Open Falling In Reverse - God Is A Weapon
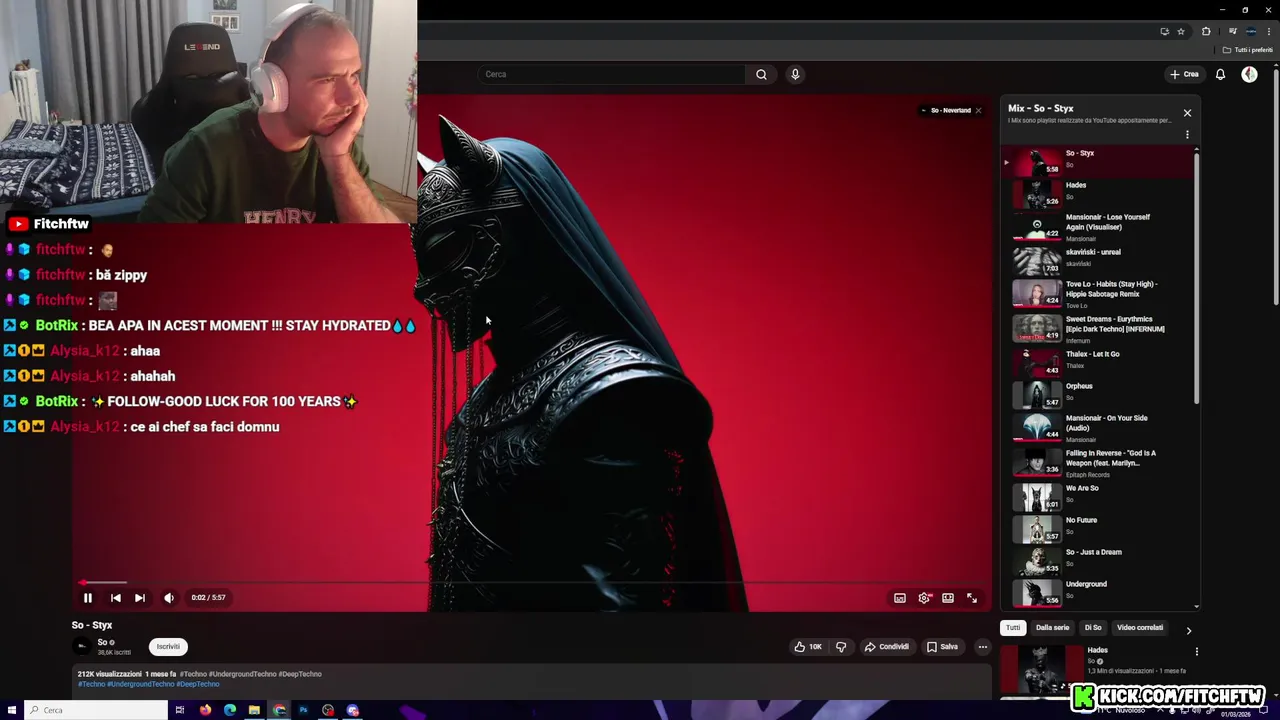Viewport: 1280px width, 720px height. (1100, 462)
